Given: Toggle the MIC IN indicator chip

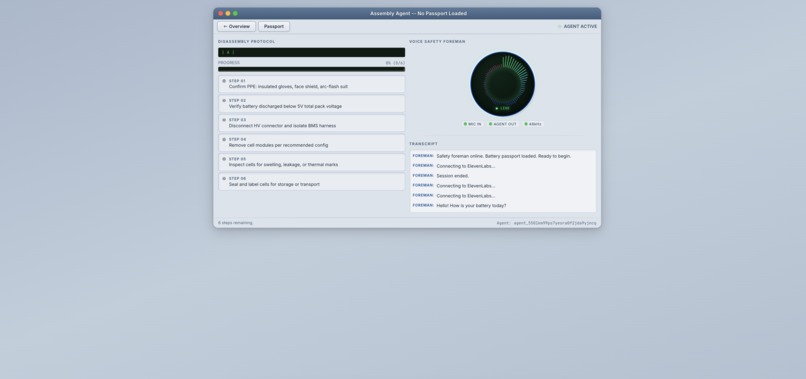Looking at the screenshot, I should (x=472, y=124).
